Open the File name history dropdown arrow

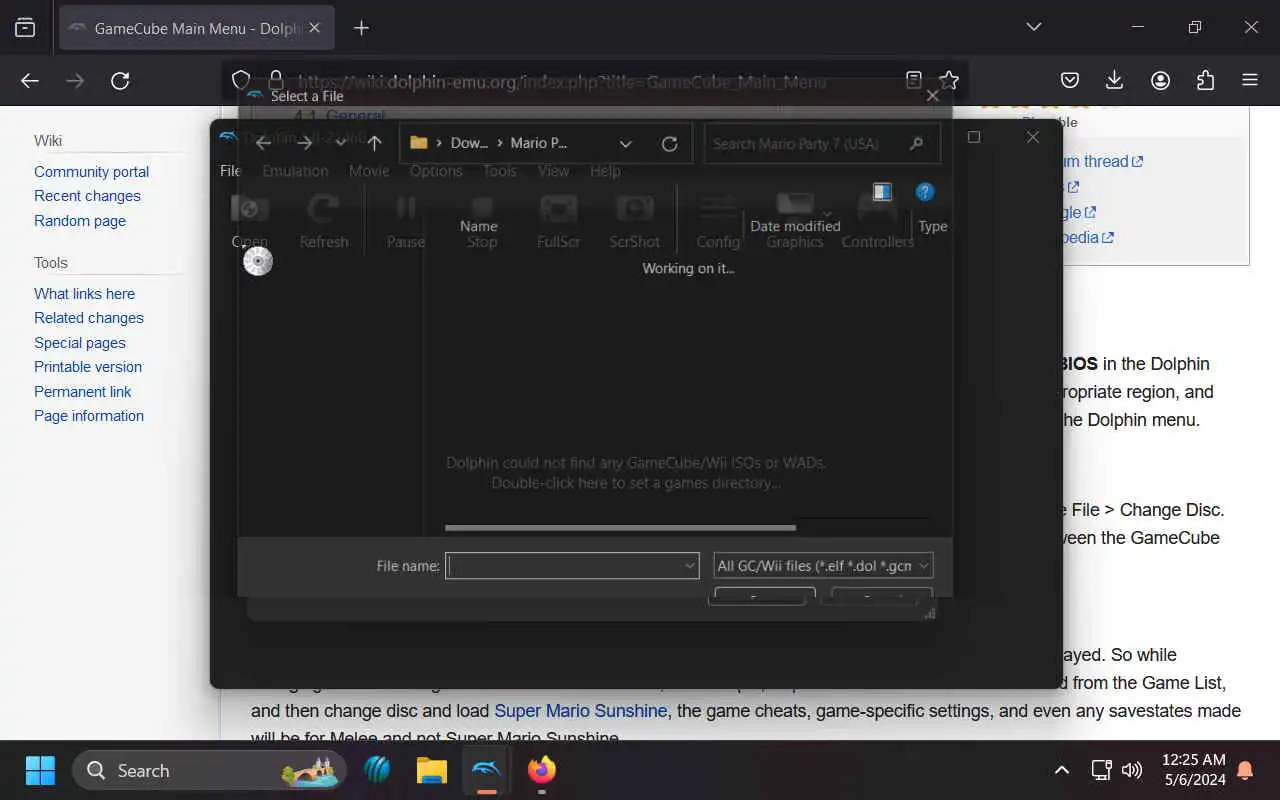click(689, 566)
